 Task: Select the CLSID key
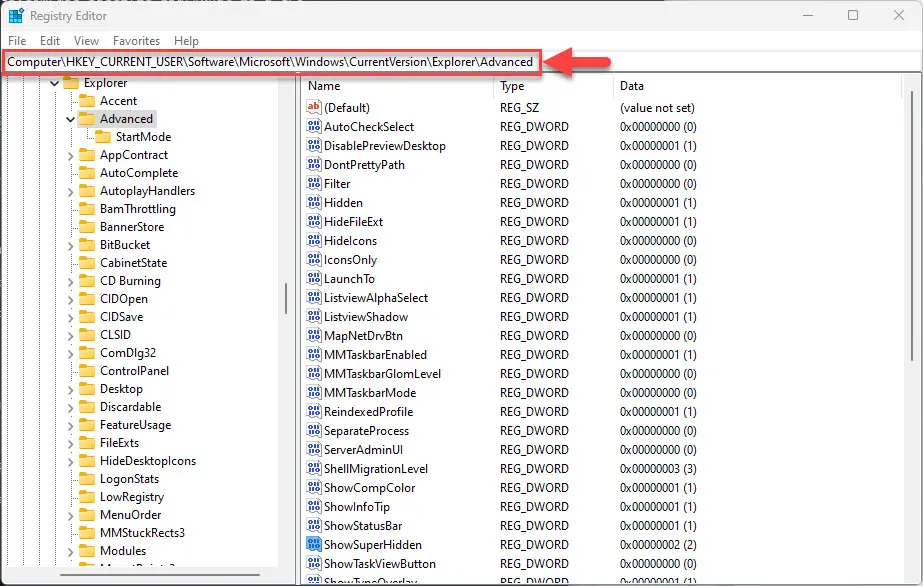(x=115, y=335)
